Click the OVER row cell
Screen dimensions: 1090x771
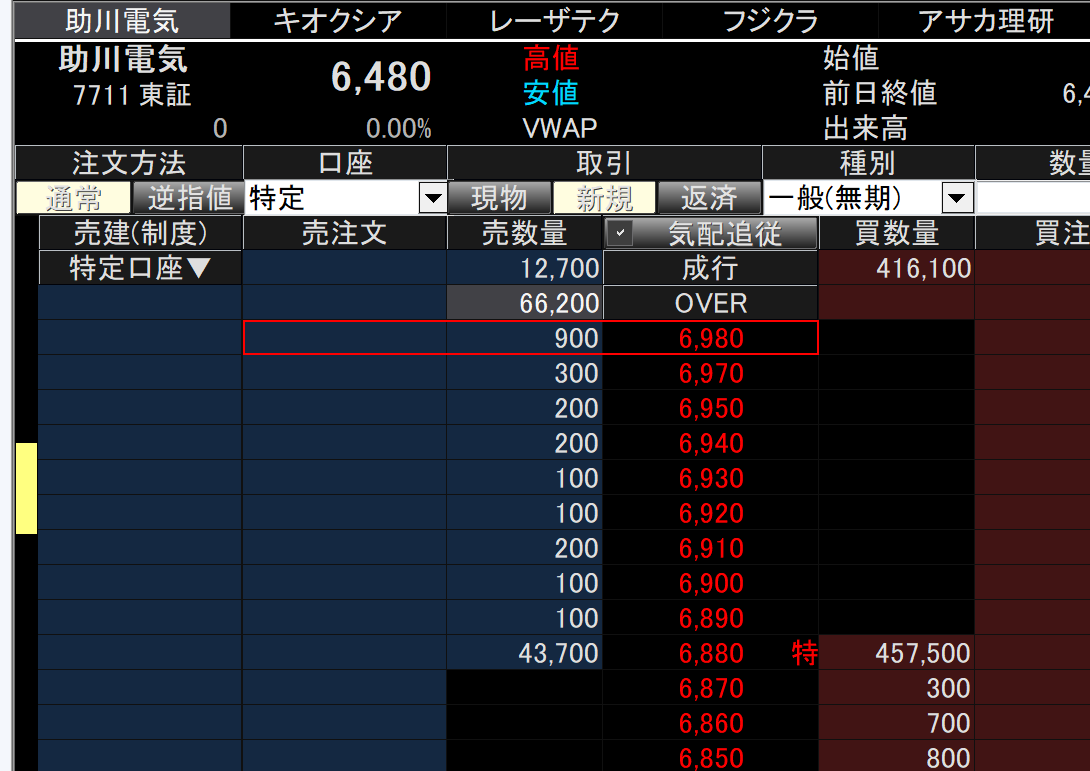click(x=710, y=303)
